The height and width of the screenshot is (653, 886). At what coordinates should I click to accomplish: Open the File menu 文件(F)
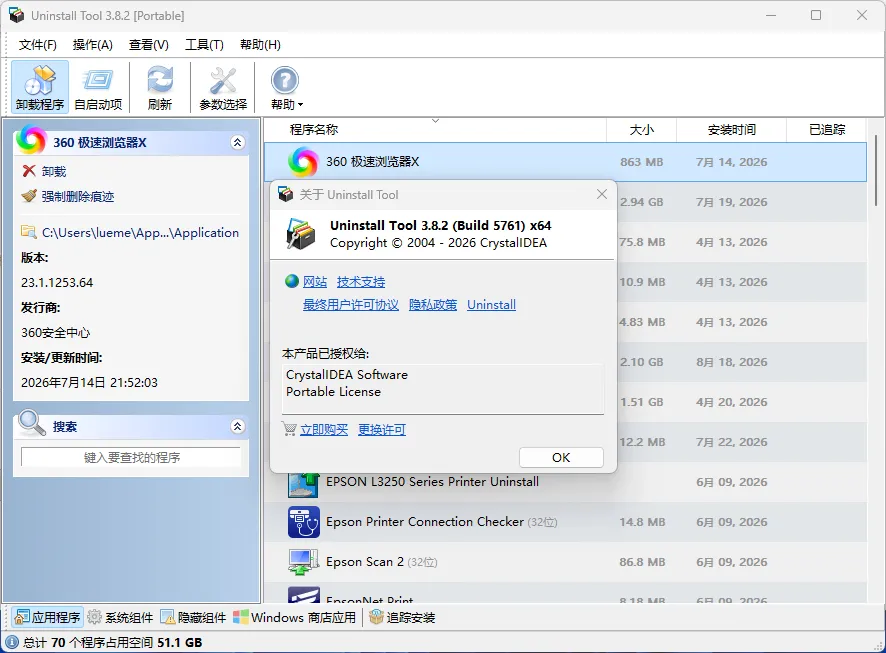point(38,45)
